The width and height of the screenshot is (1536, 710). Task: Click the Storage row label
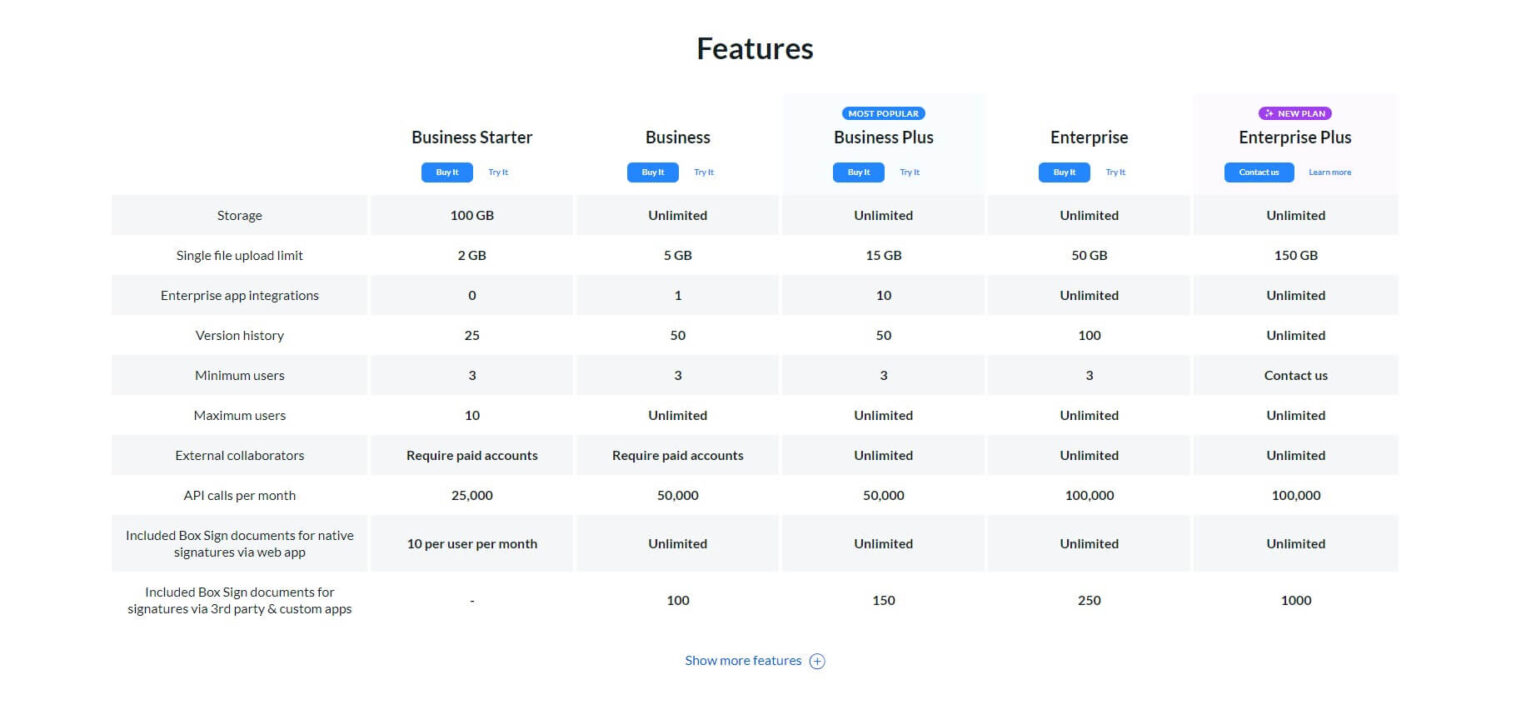click(239, 215)
